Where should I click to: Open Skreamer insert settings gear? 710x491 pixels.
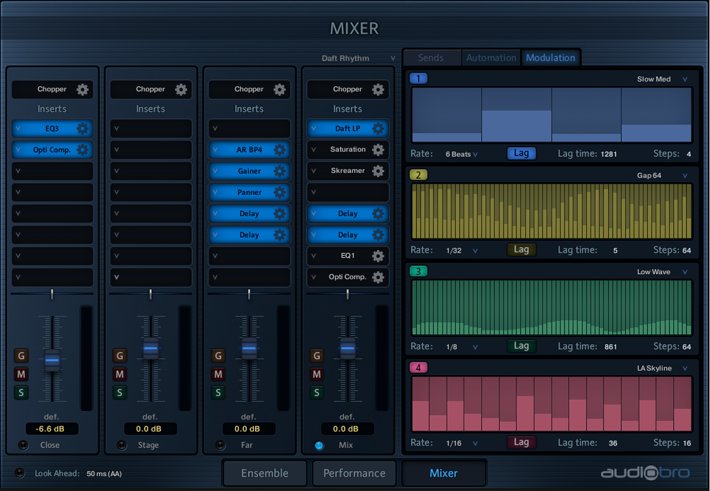tap(378, 171)
